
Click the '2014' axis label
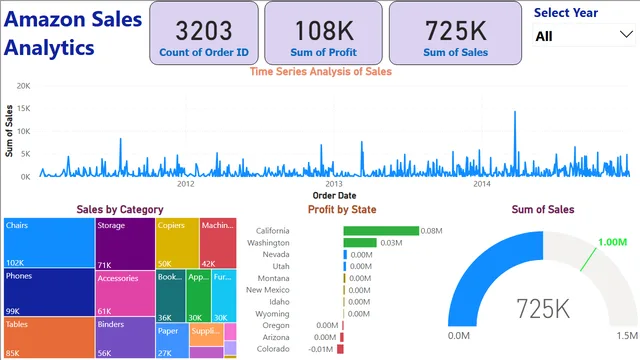point(482,184)
